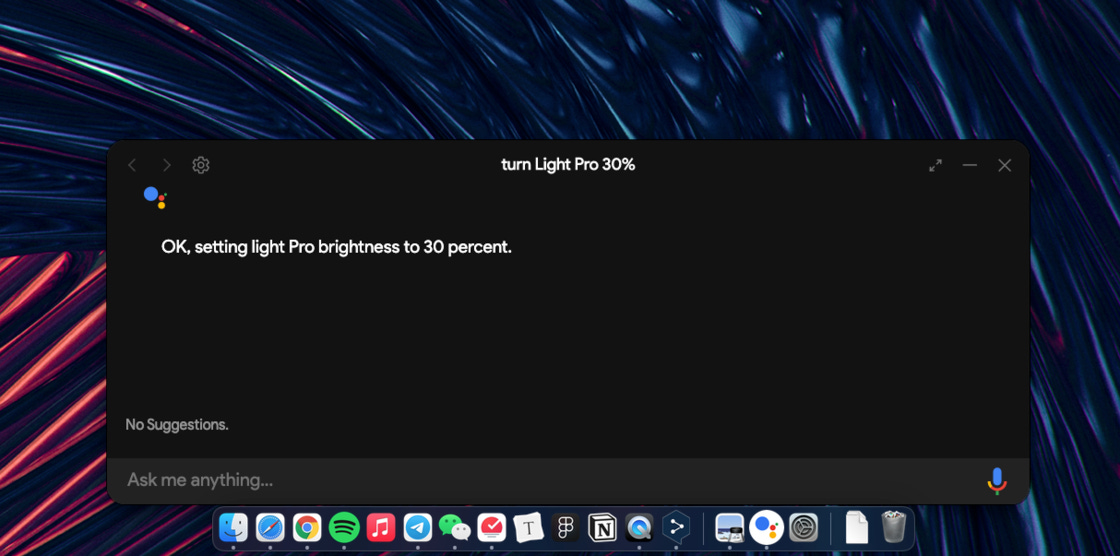Open Spotify from the dock
This screenshot has width=1120, height=556.
click(344, 528)
